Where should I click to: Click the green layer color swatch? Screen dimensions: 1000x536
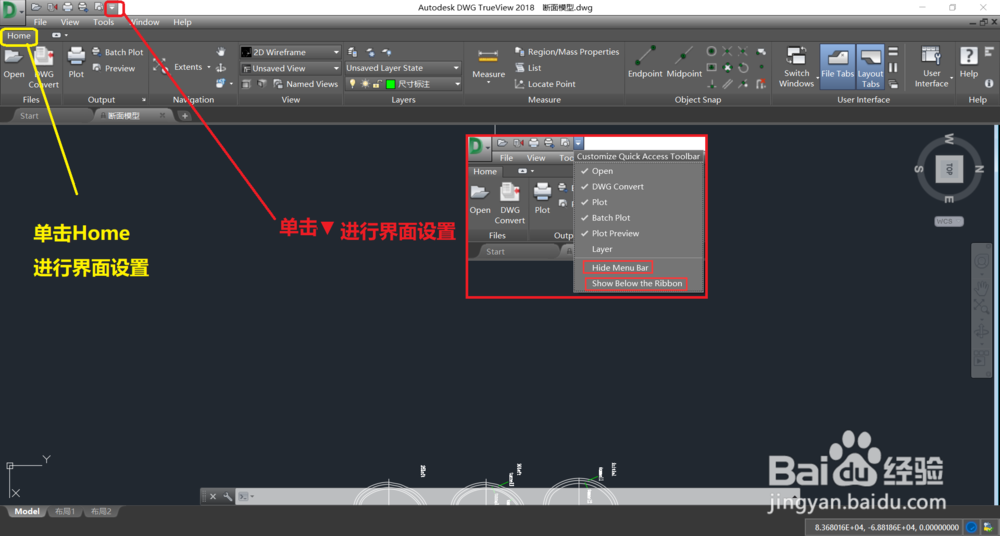point(390,84)
